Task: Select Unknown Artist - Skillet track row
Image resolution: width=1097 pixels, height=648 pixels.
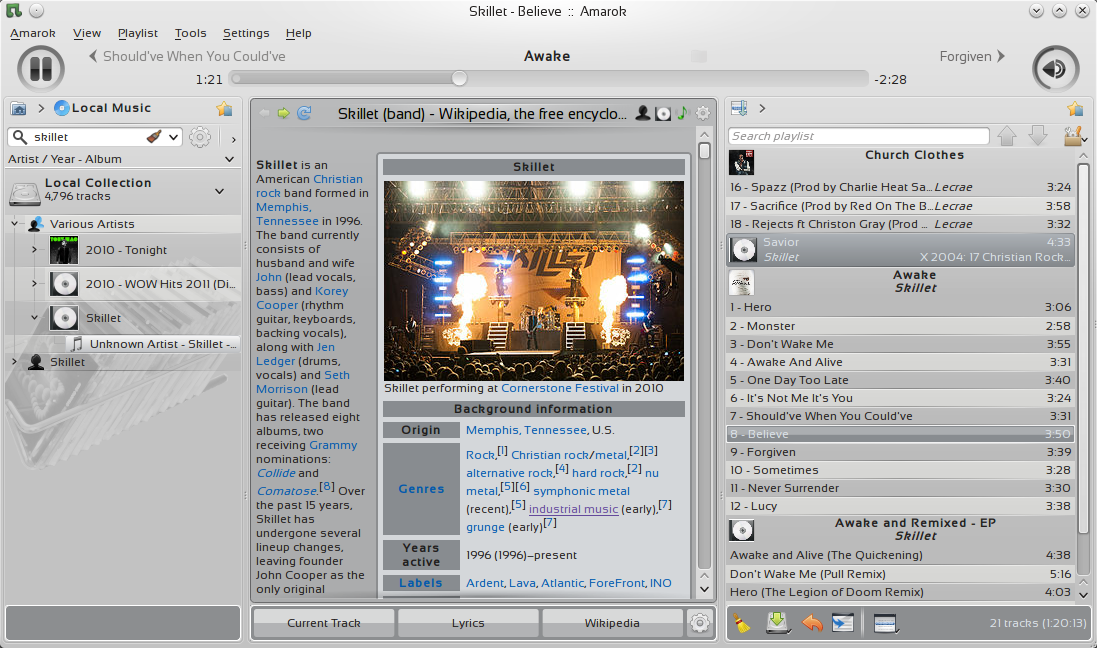Action: tap(154, 344)
